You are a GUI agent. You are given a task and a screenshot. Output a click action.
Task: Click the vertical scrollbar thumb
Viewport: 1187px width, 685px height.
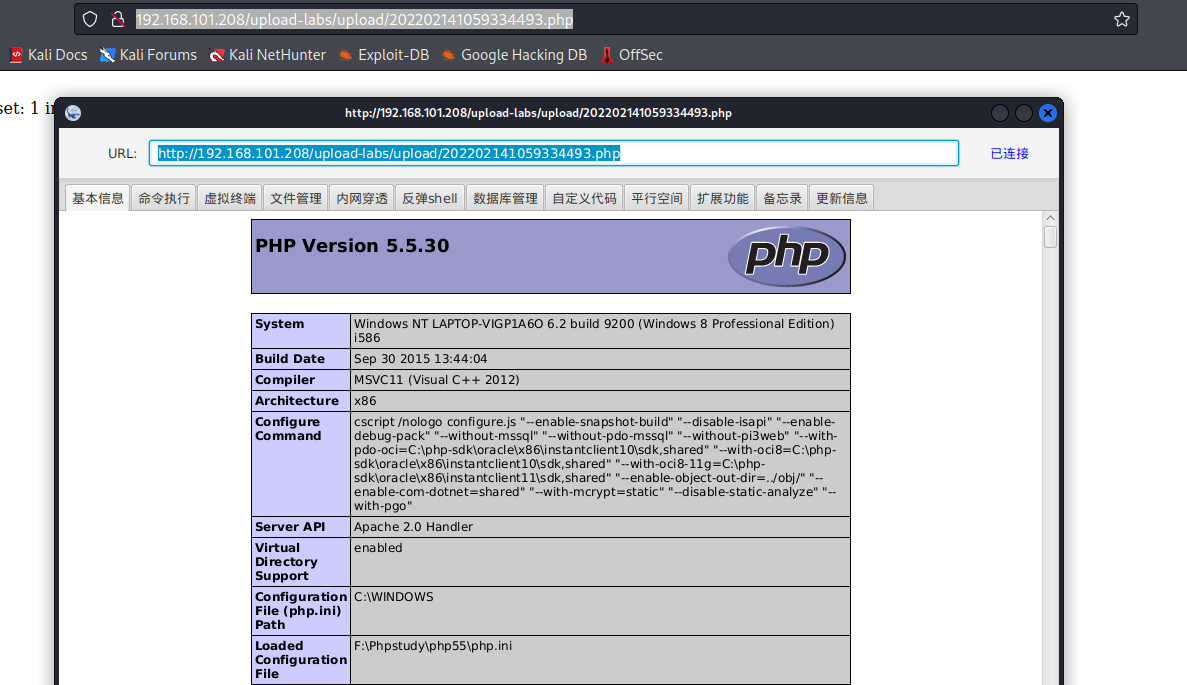[1050, 237]
